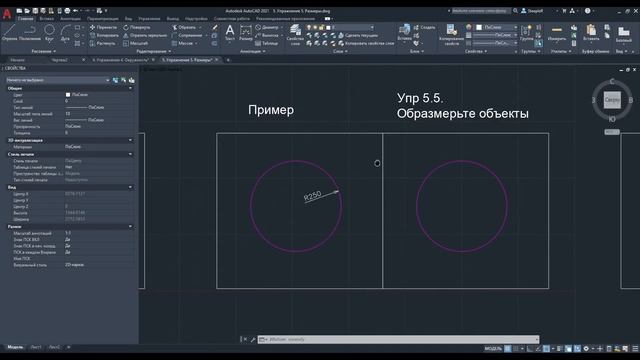Image resolution: width=640 pixels, height=360 pixels.
Task: Click the Таблица table command
Action: (267, 43)
